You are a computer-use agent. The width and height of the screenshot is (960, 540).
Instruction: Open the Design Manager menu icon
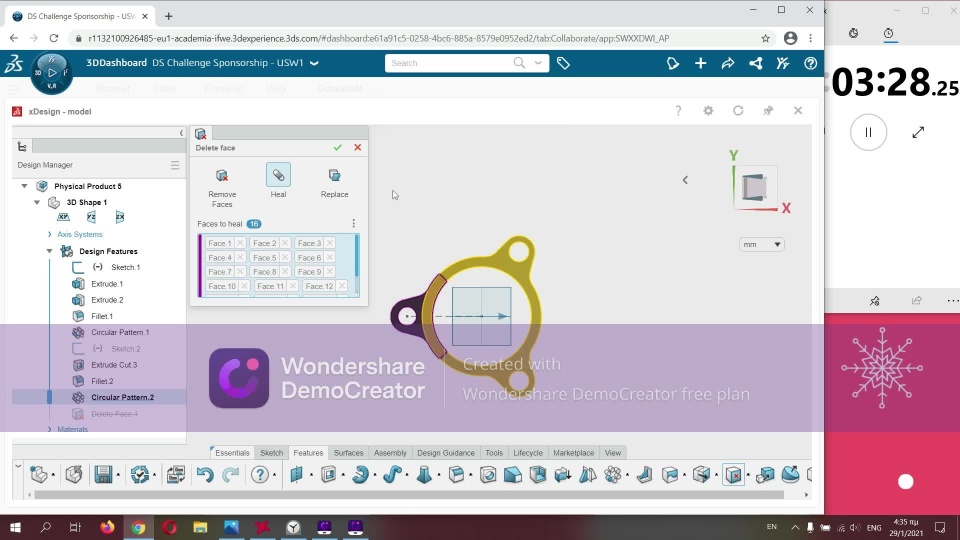pos(175,165)
